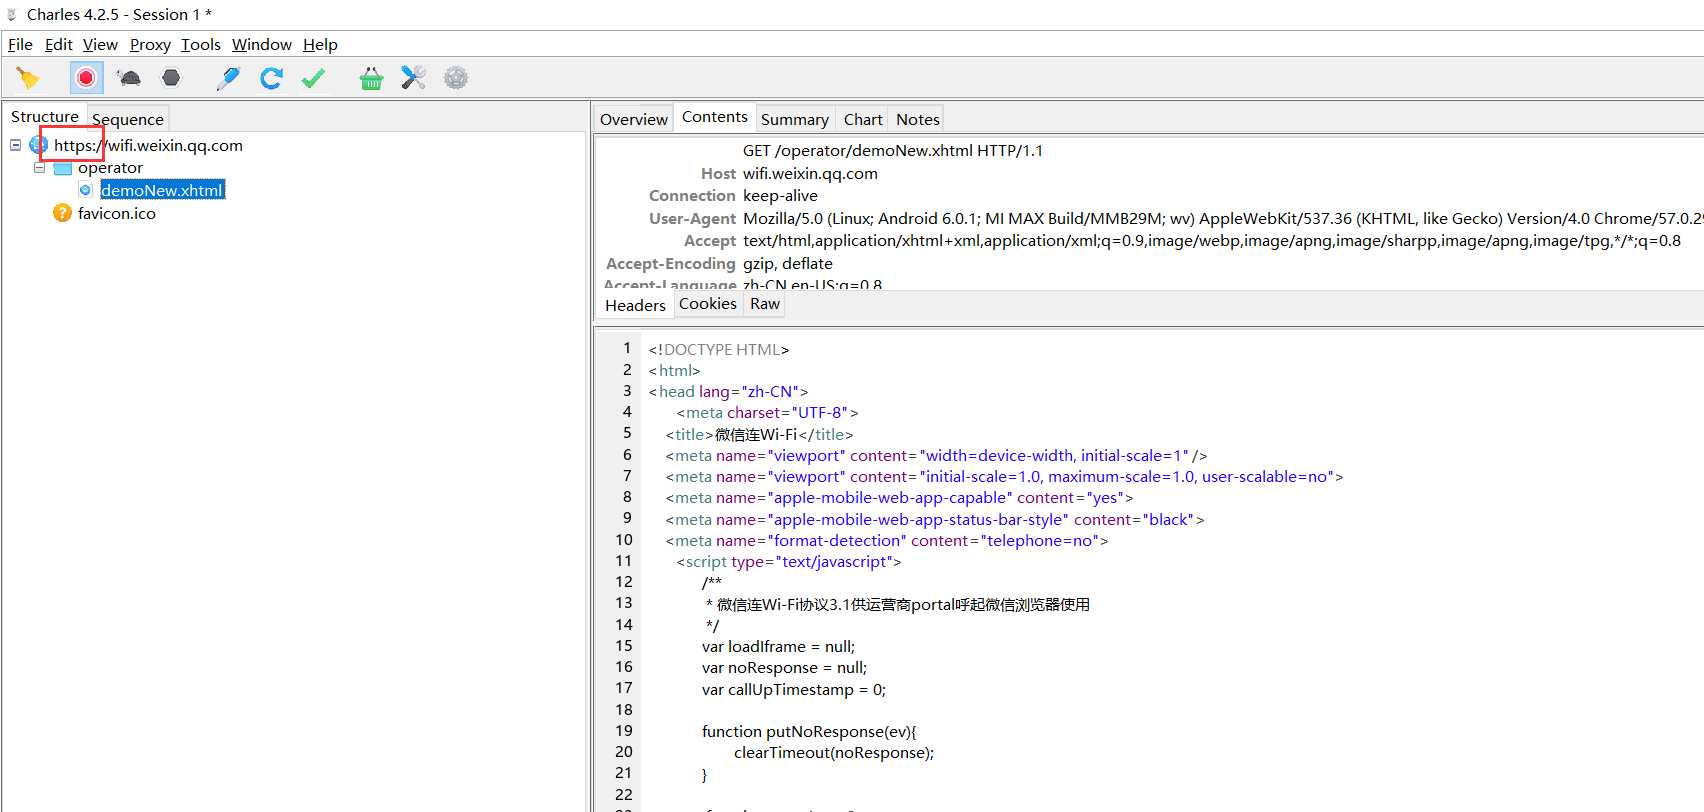Screen dimensions: 1704x812
Task: Click the green Validate checkmark icon
Action: click(313, 78)
